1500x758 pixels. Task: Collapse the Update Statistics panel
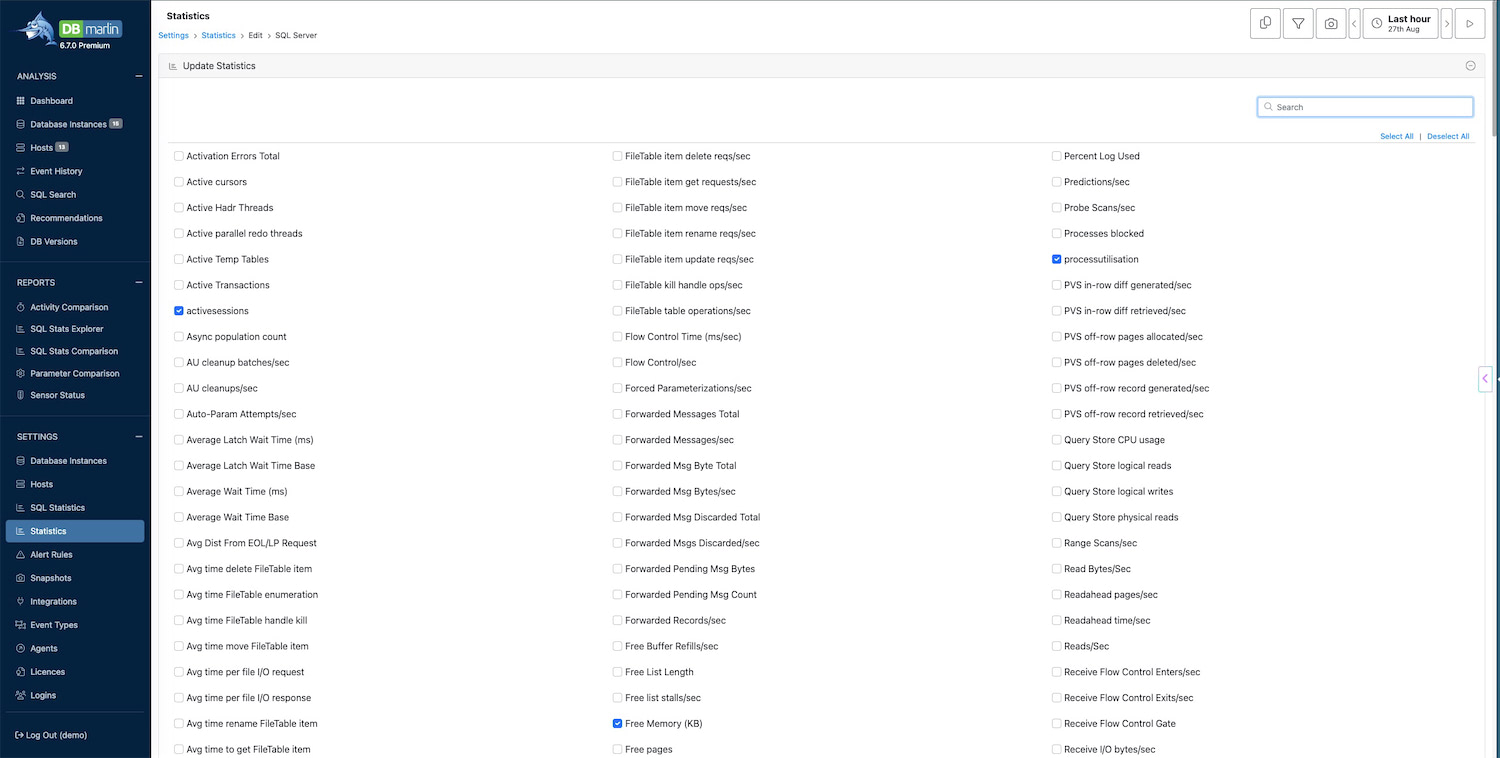1470,66
